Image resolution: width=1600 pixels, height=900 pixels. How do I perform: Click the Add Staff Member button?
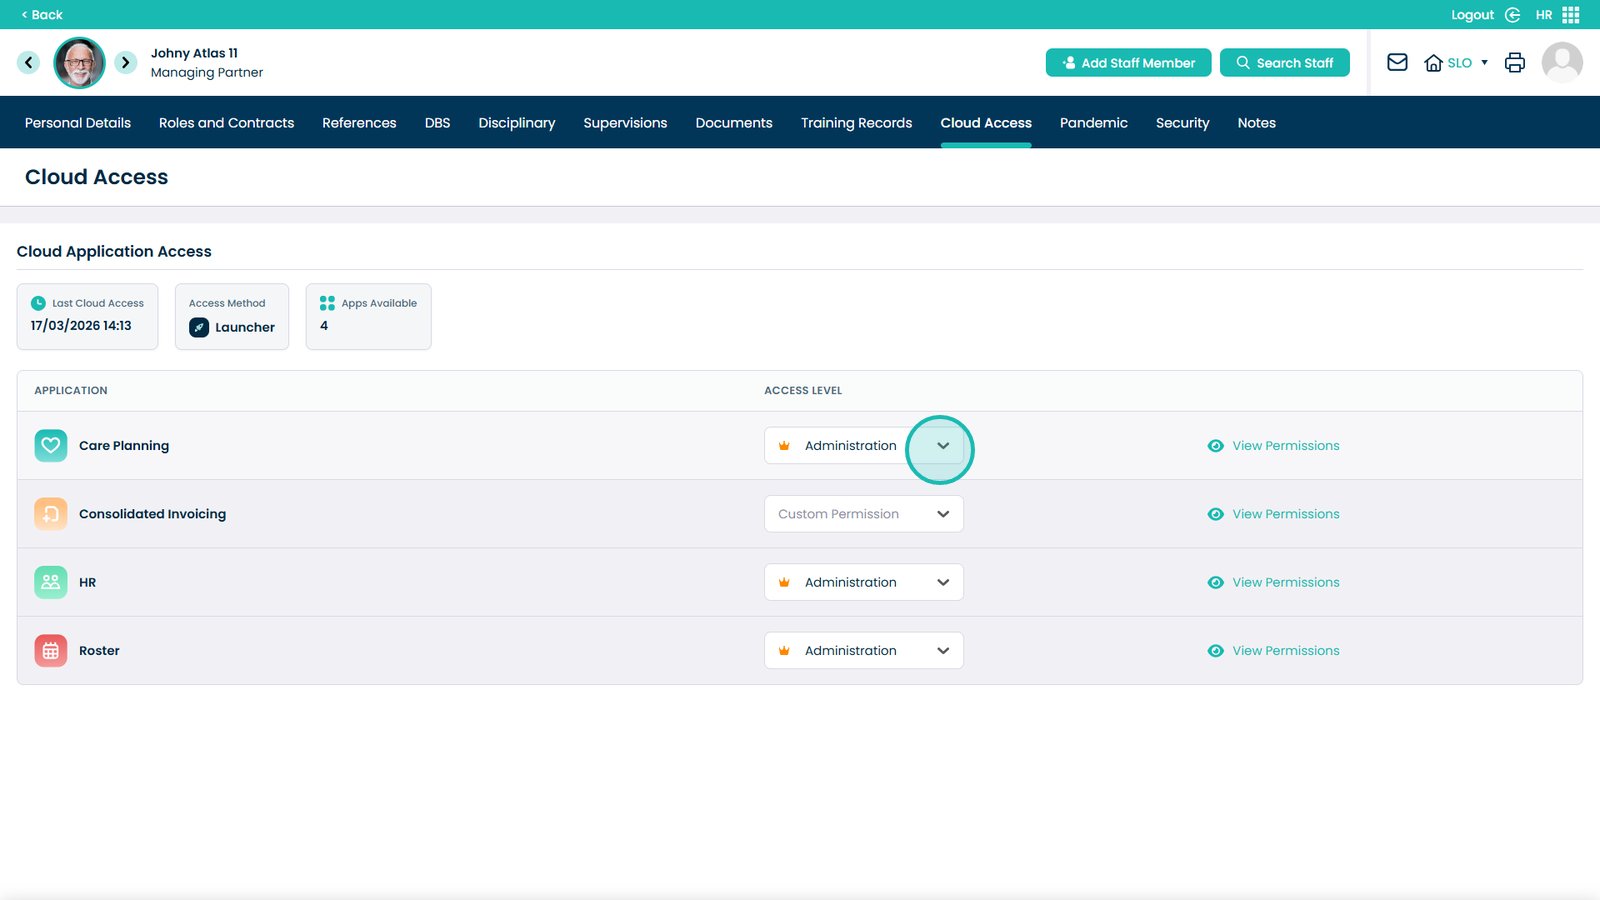point(1128,63)
